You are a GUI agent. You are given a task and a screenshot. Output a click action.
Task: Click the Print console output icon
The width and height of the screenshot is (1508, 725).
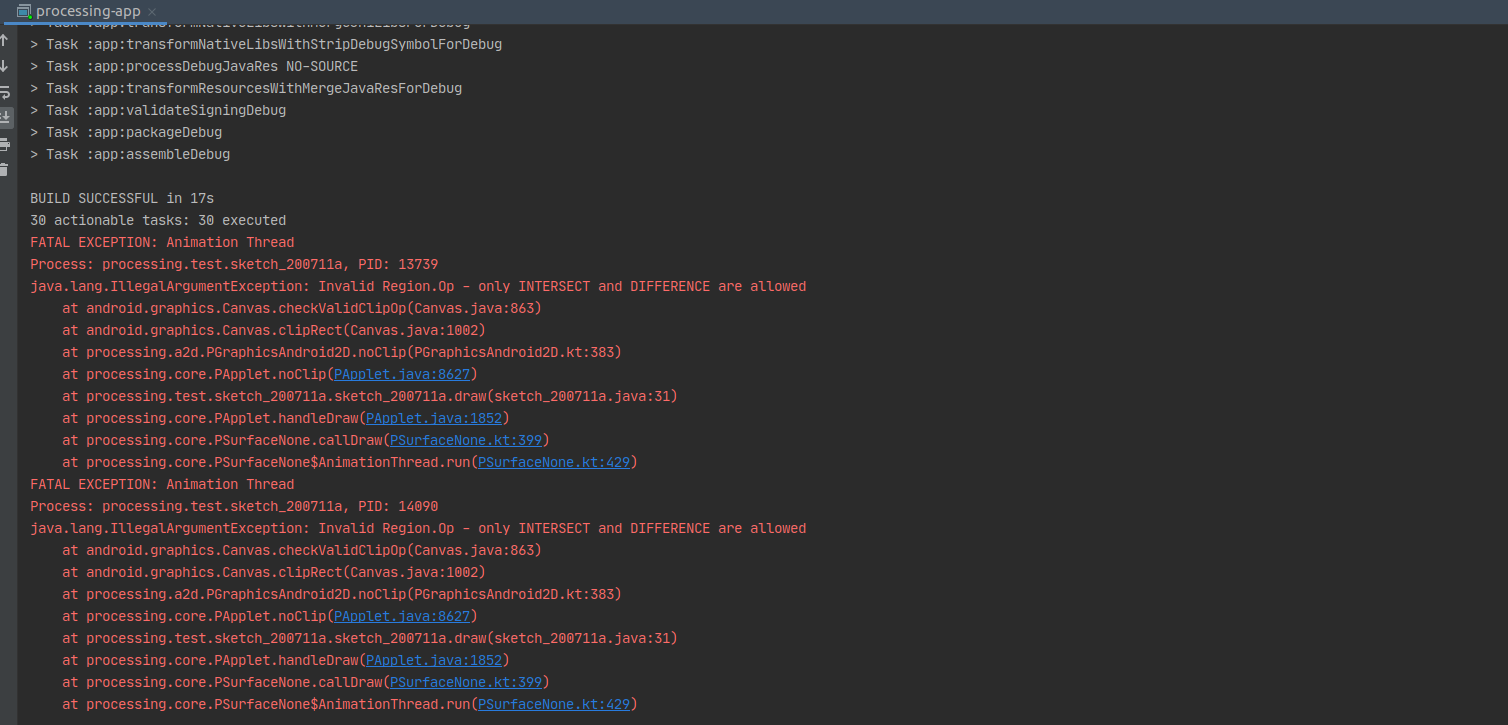[6, 143]
